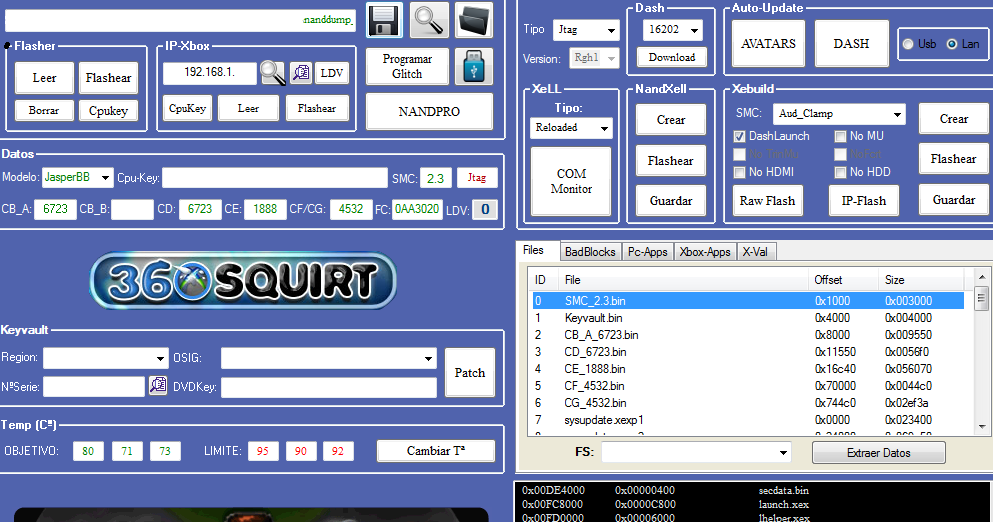Click the AVATARS button
Viewport: 993px width, 522px height.
pyautogui.click(x=768, y=44)
